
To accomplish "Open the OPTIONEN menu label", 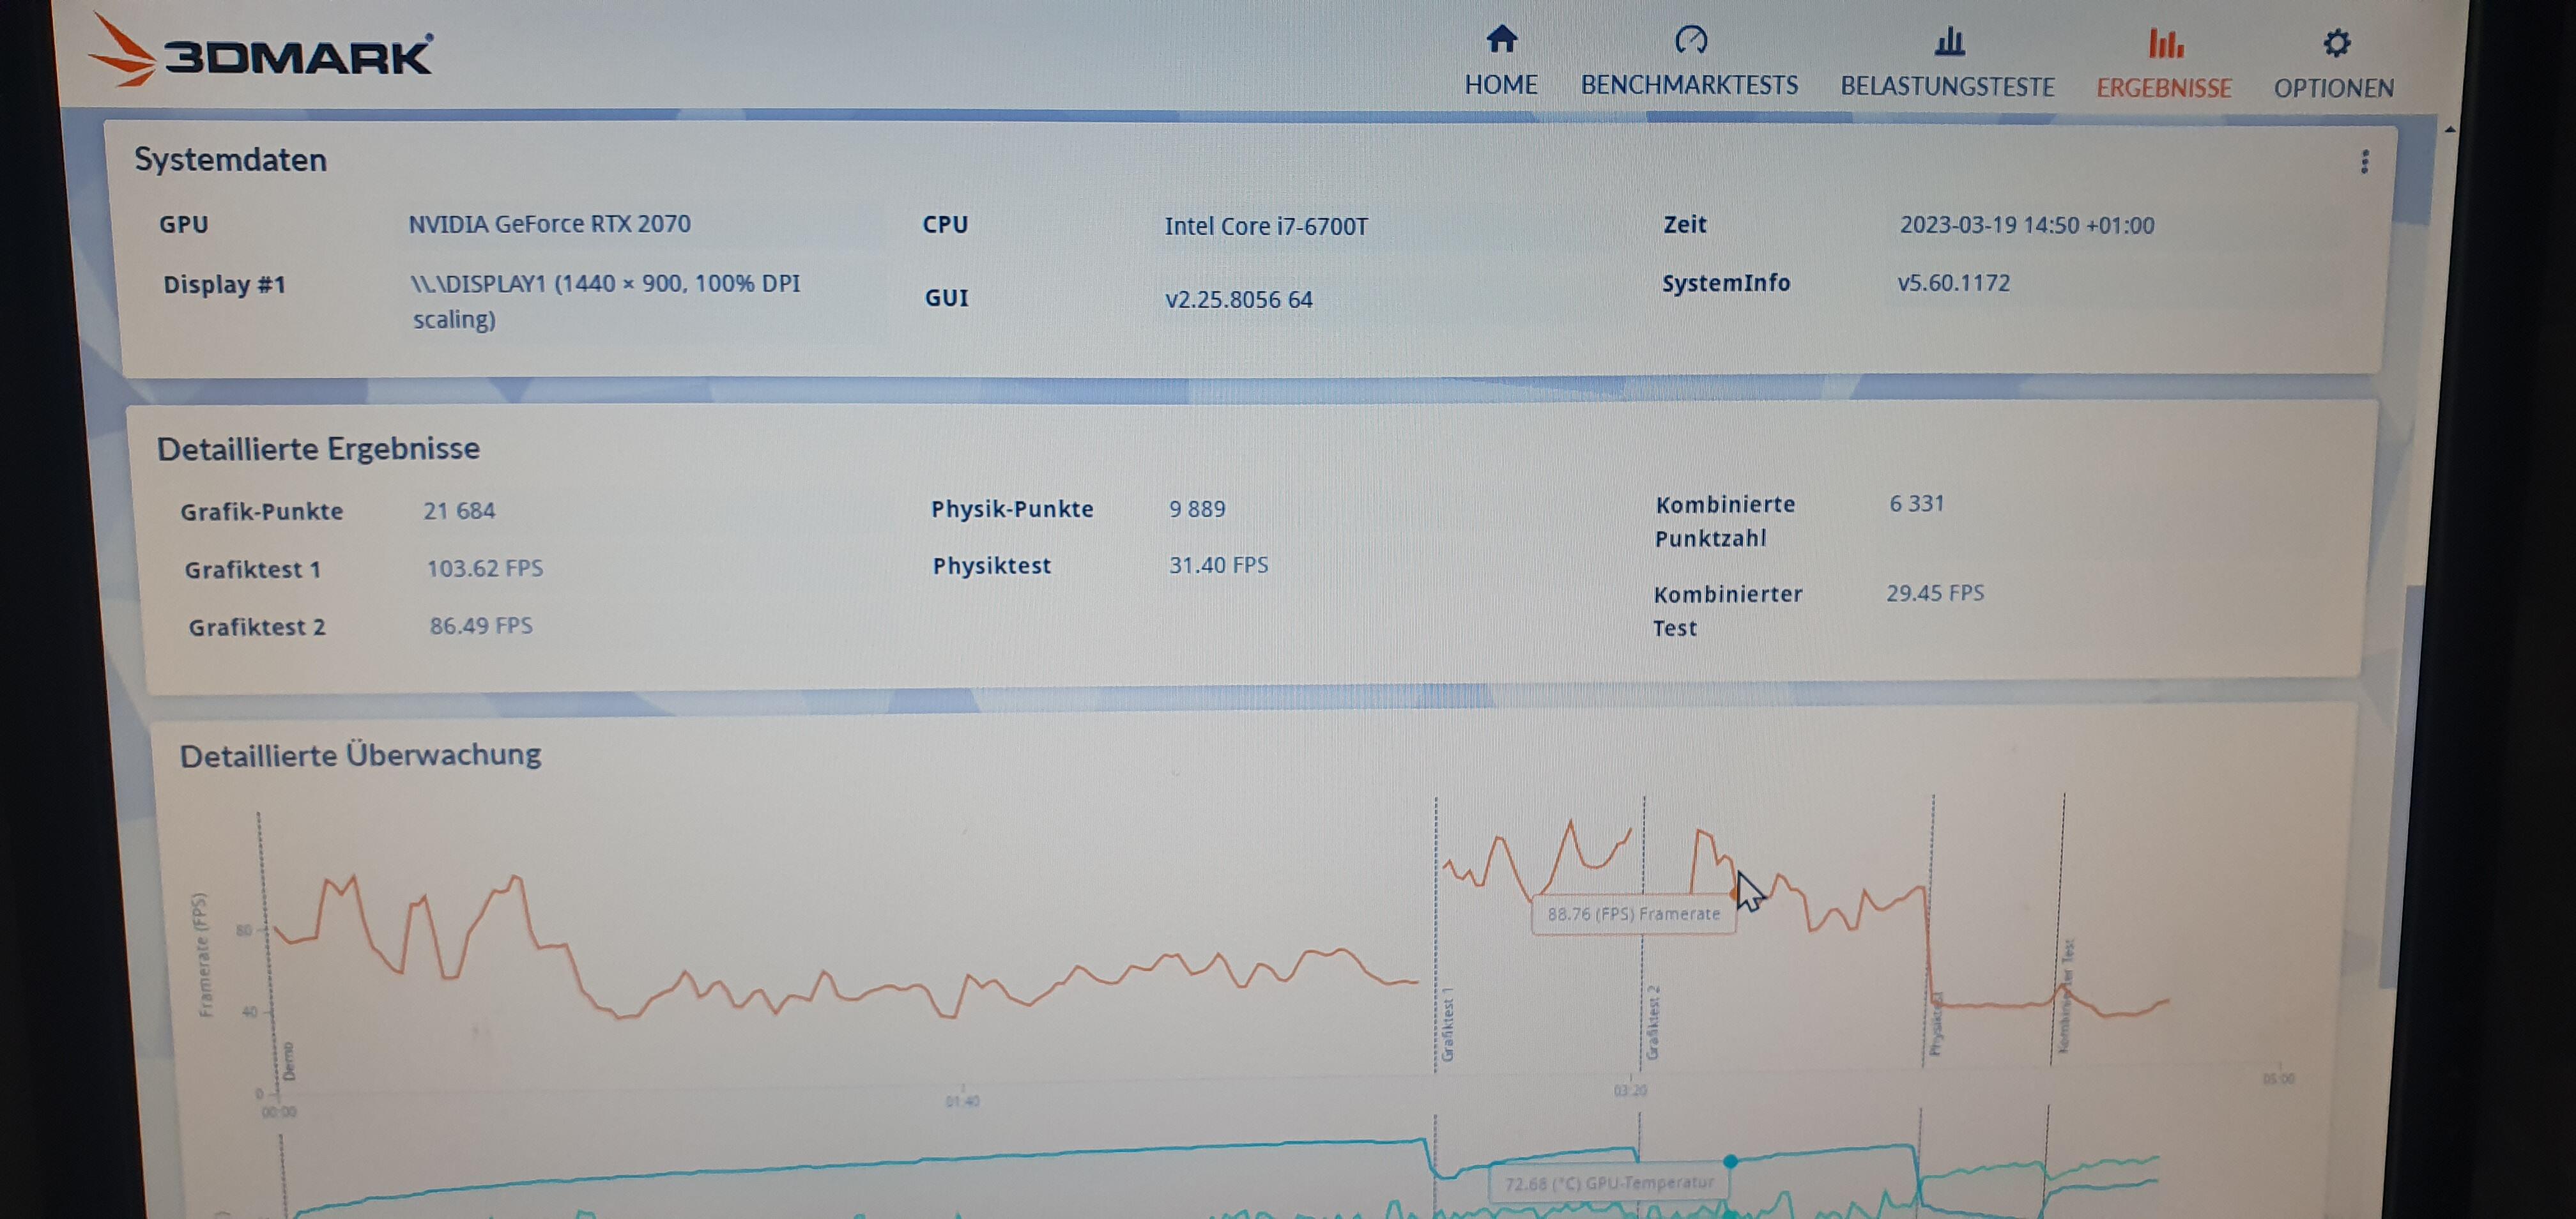I will pyautogui.click(x=2334, y=88).
